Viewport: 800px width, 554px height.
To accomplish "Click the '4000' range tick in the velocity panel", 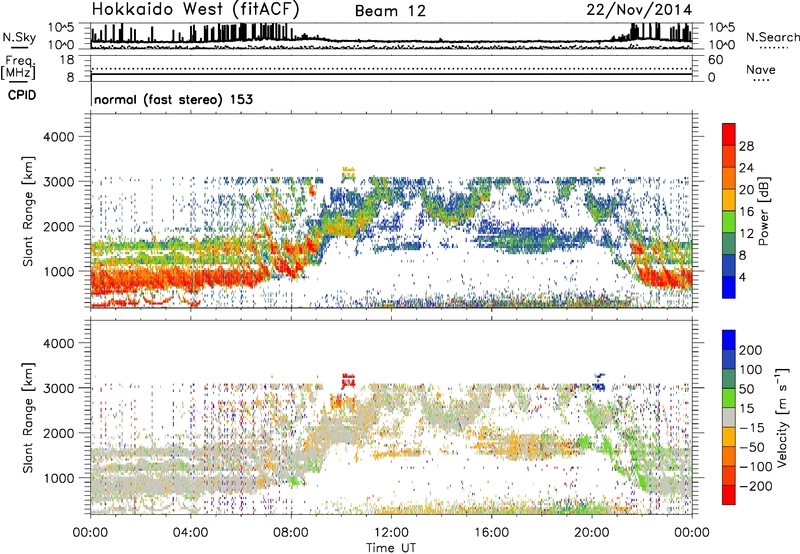I will click(x=58, y=343).
